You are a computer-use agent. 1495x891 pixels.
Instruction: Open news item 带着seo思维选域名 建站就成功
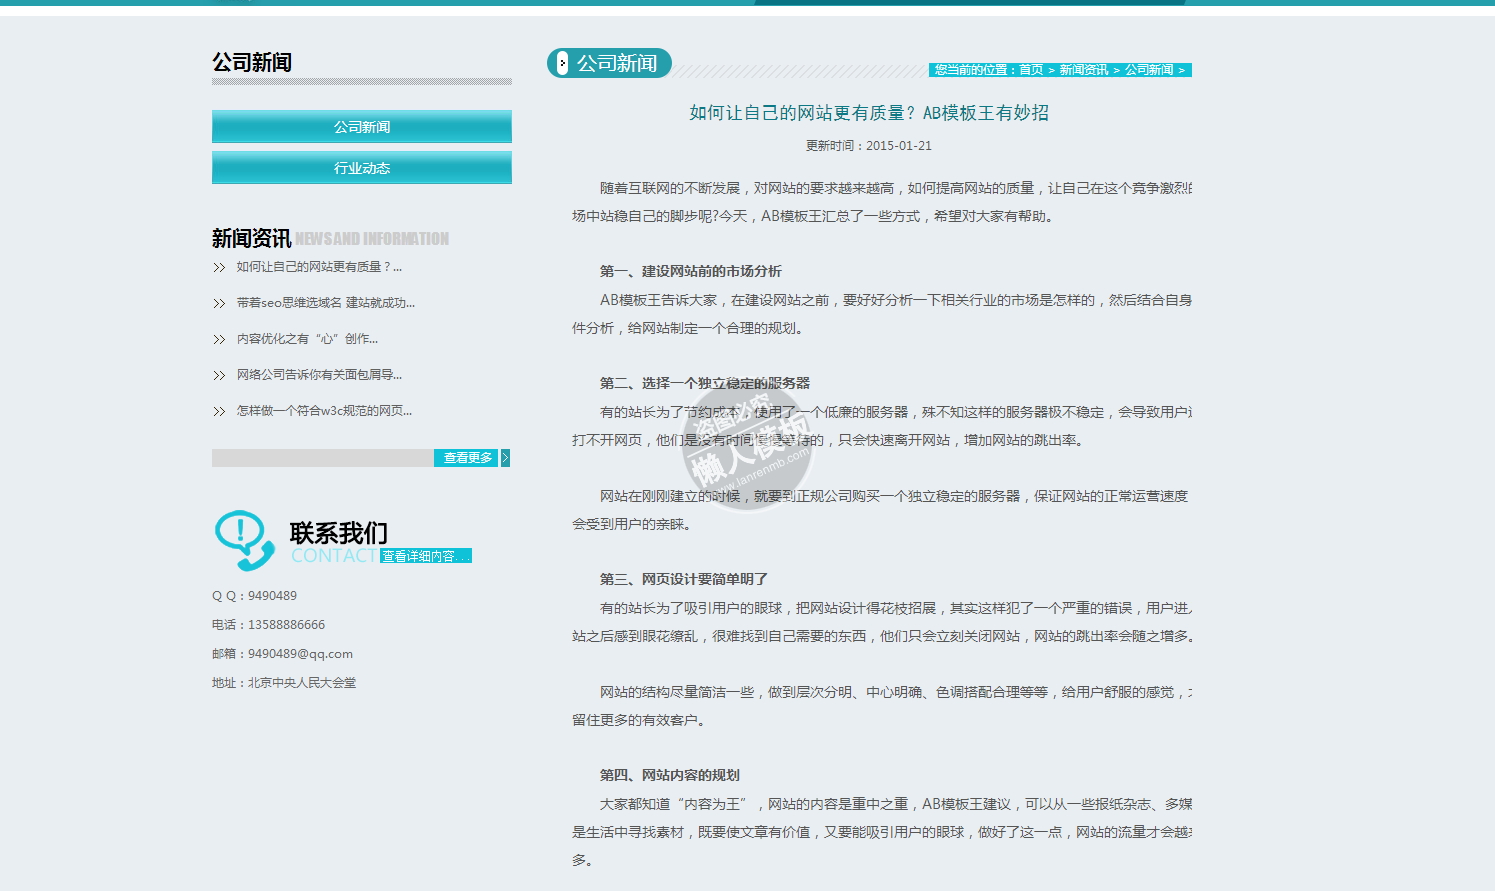[325, 303]
